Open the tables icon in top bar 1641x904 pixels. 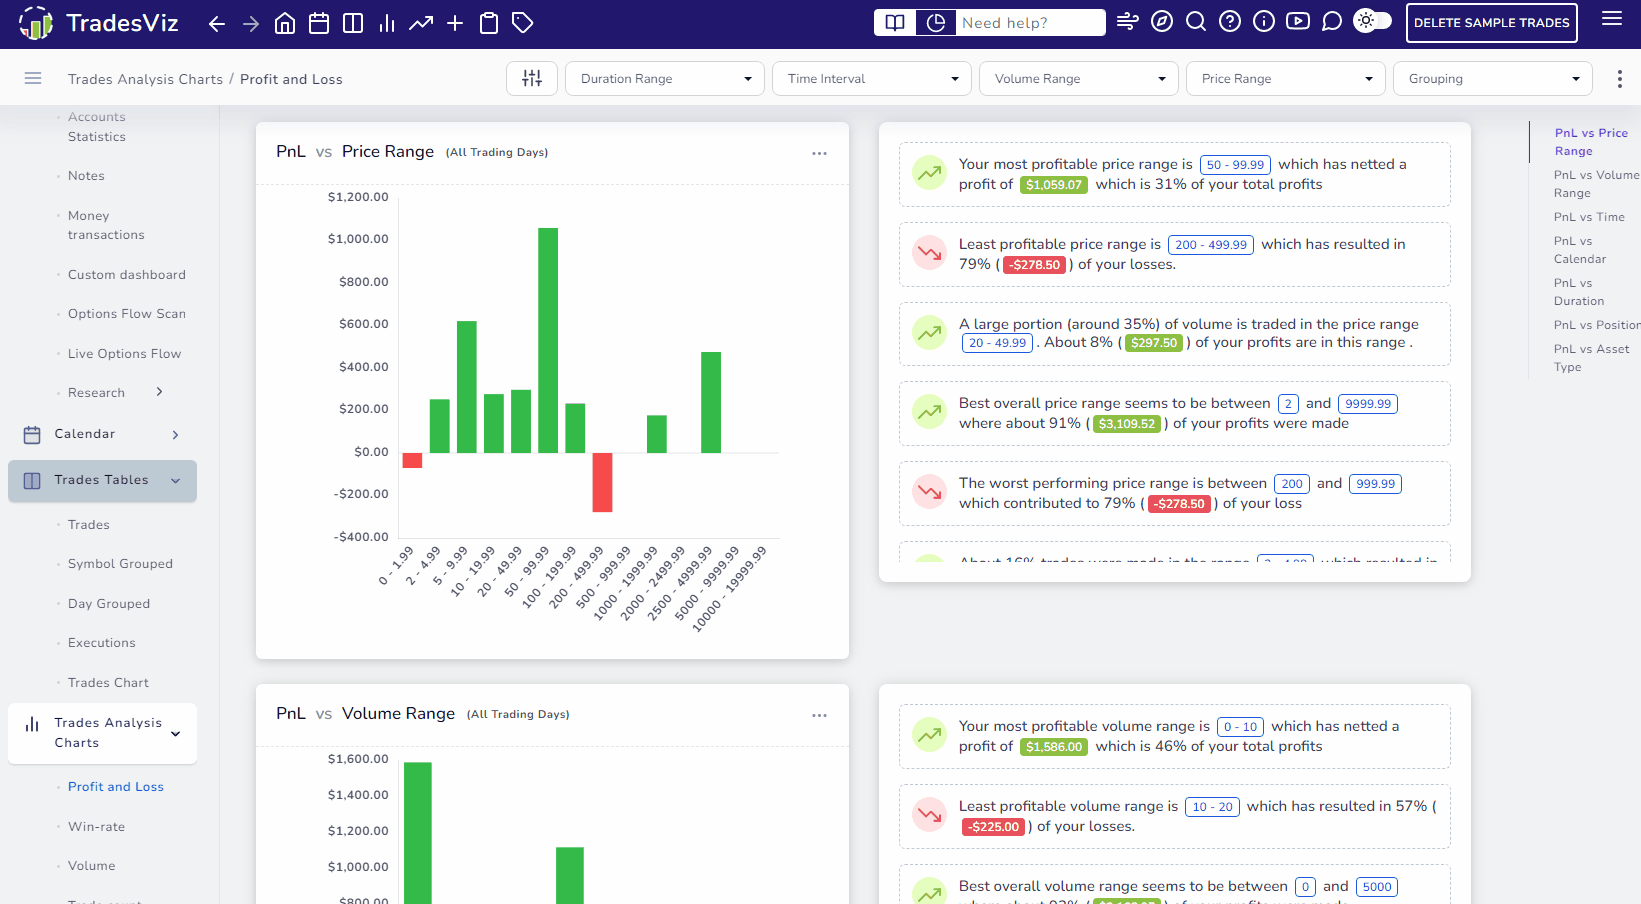pos(353,23)
